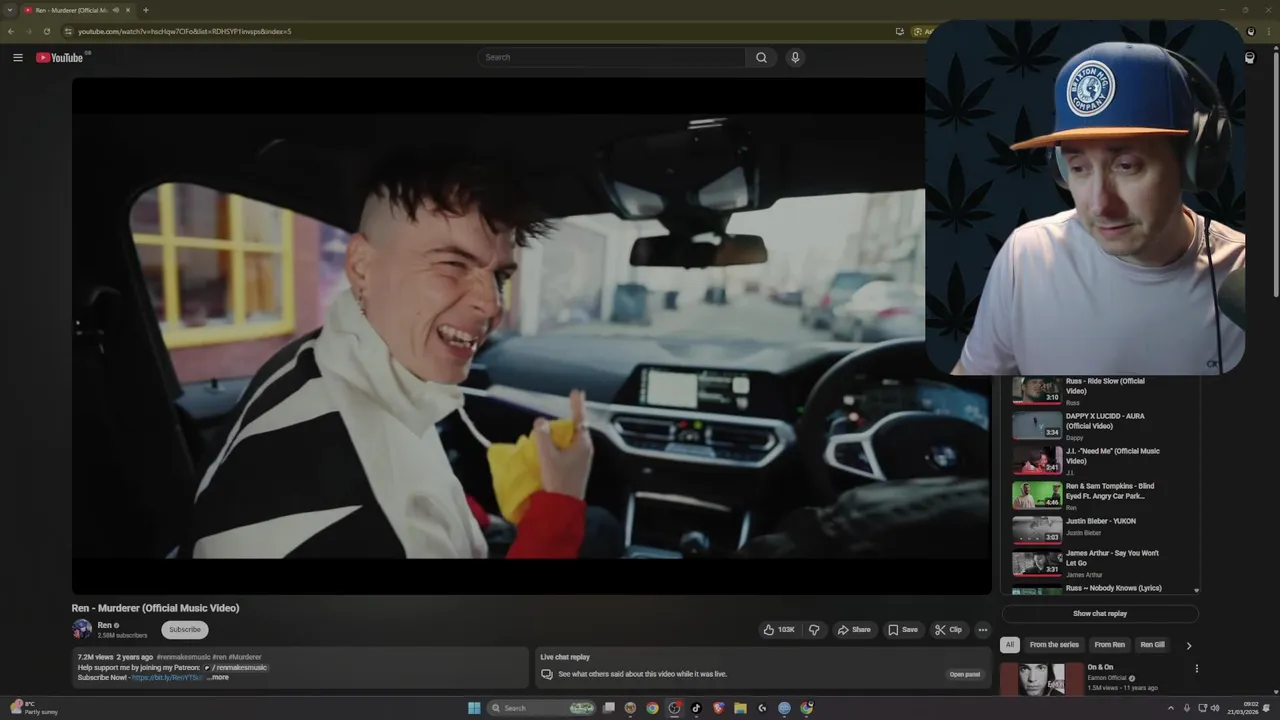Open task view on the taskbar
Image resolution: width=1280 pixels, height=720 pixels.
[608, 708]
